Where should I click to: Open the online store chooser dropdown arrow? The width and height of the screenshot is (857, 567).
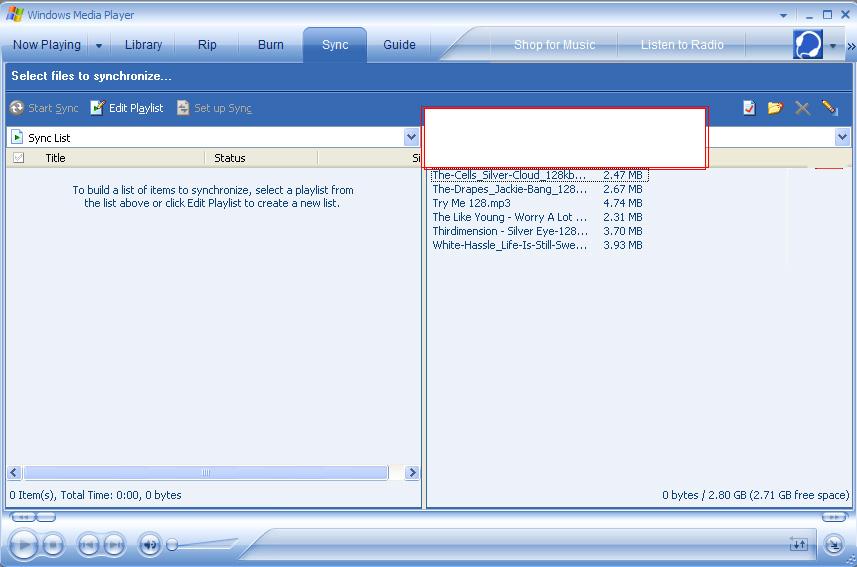833,46
